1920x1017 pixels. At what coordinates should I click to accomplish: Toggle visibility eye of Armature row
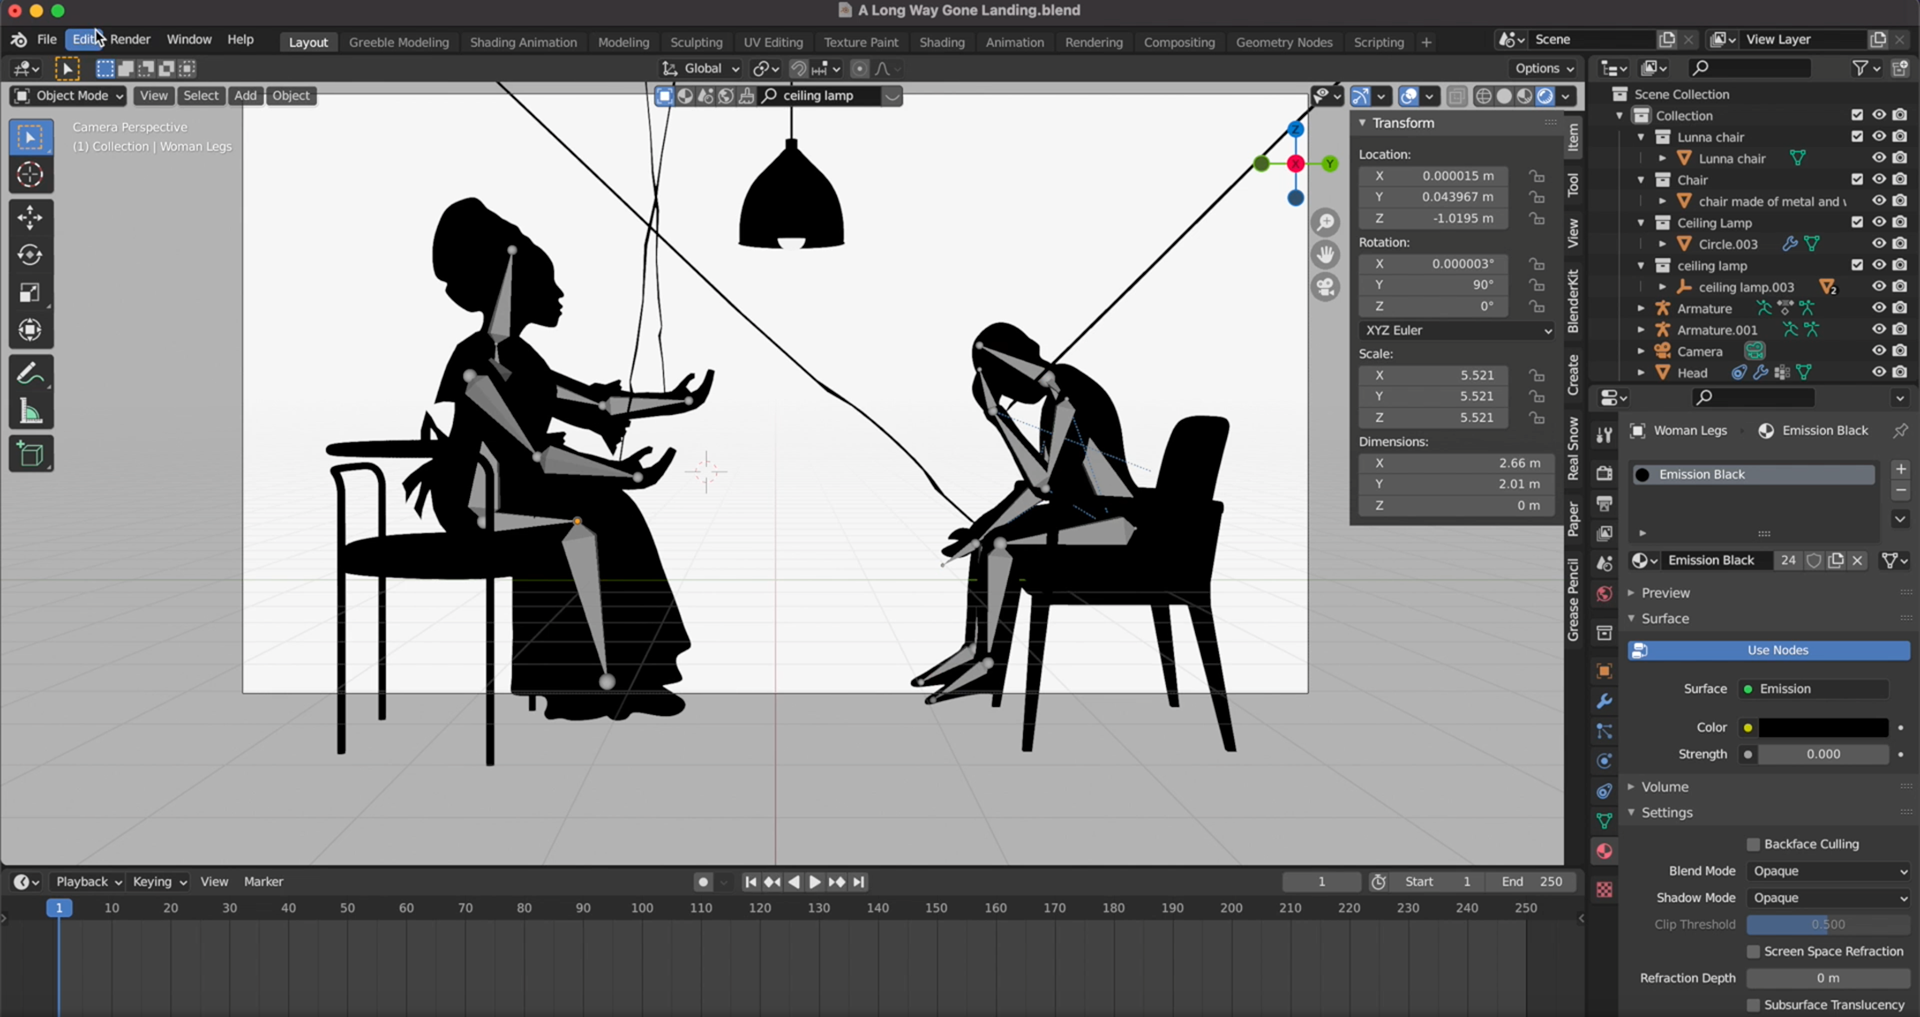pyautogui.click(x=1878, y=308)
